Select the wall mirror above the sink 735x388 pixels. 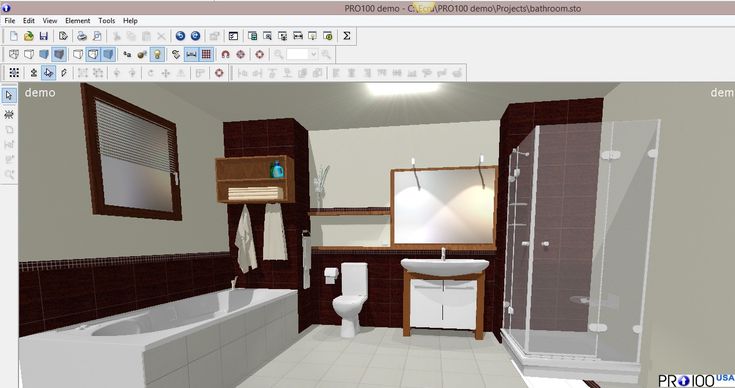pyautogui.click(x=444, y=206)
